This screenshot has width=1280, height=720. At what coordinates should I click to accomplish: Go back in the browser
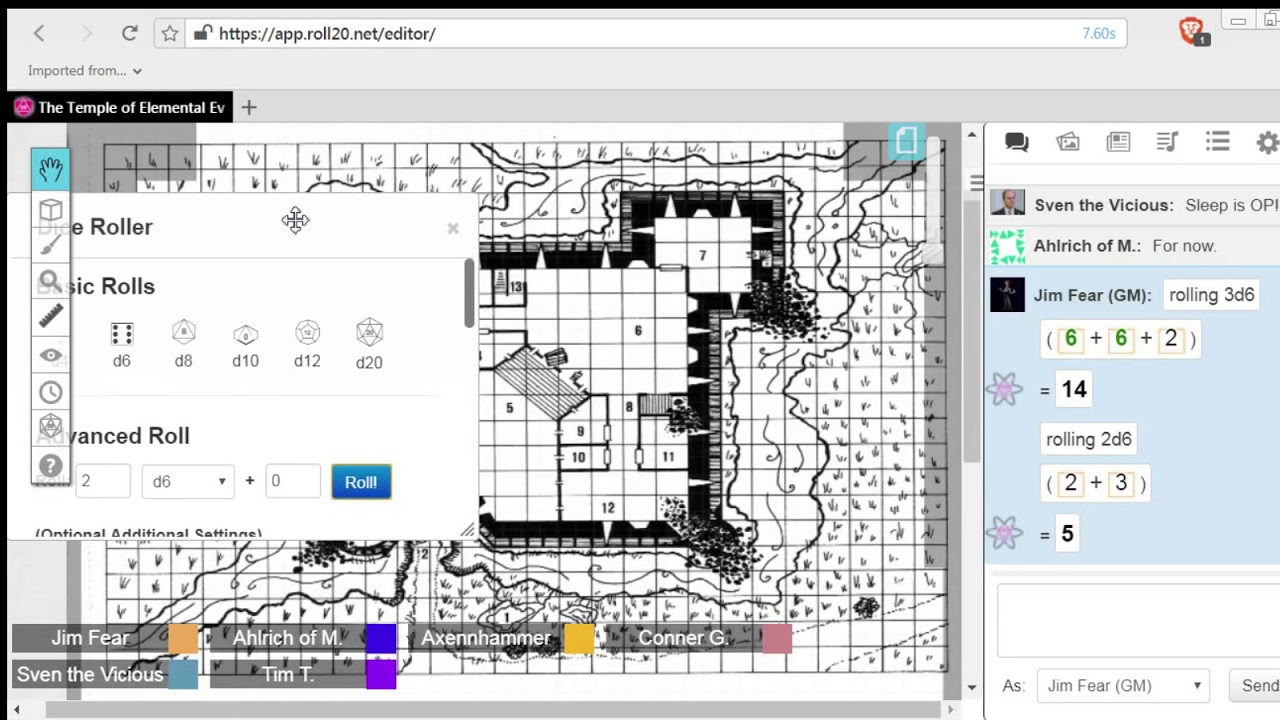(39, 34)
